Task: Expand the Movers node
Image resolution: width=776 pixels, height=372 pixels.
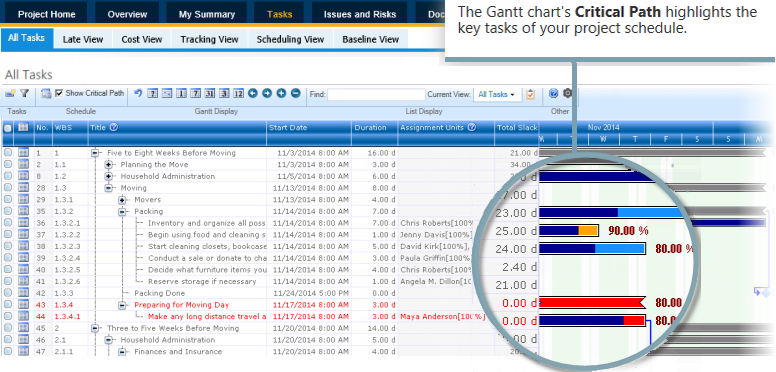Action: (x=123, y=200)
